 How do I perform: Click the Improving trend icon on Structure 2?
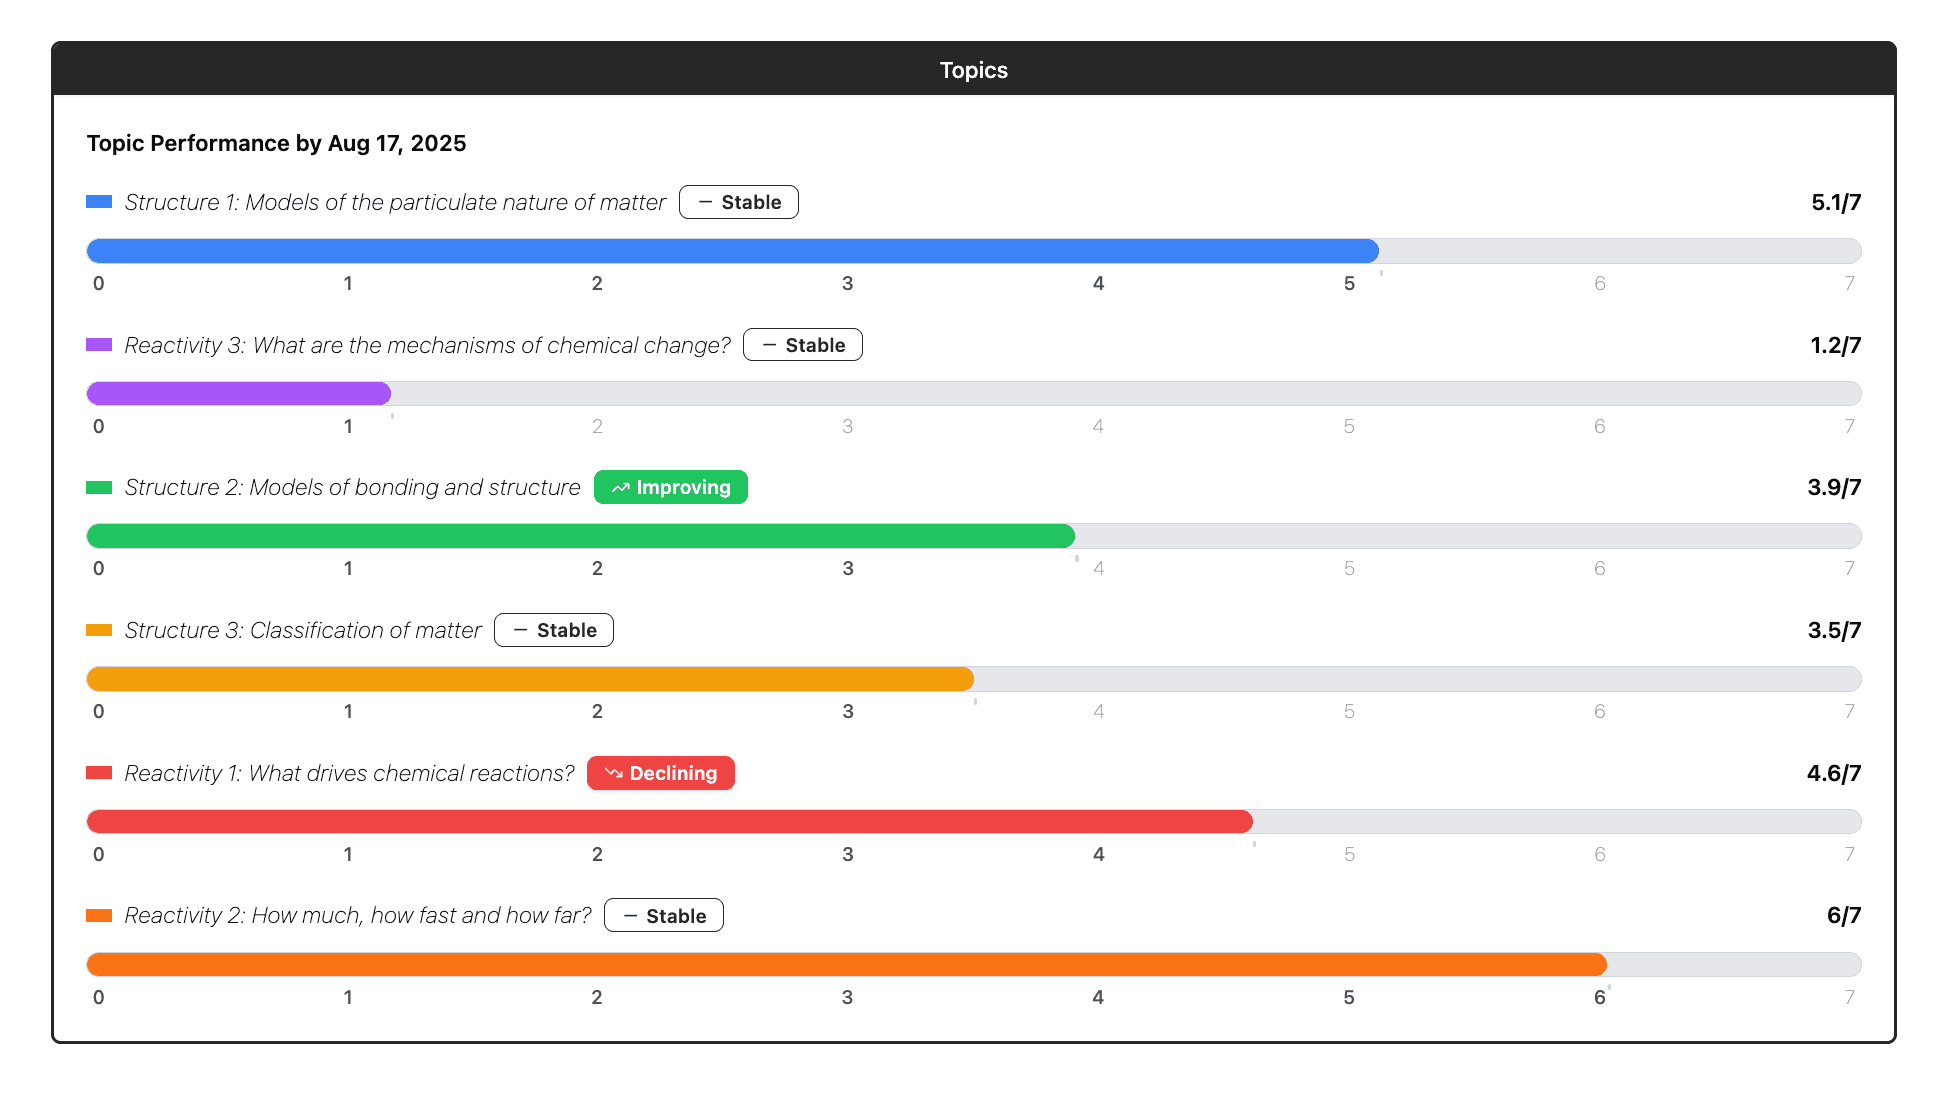tap(620, 487)
